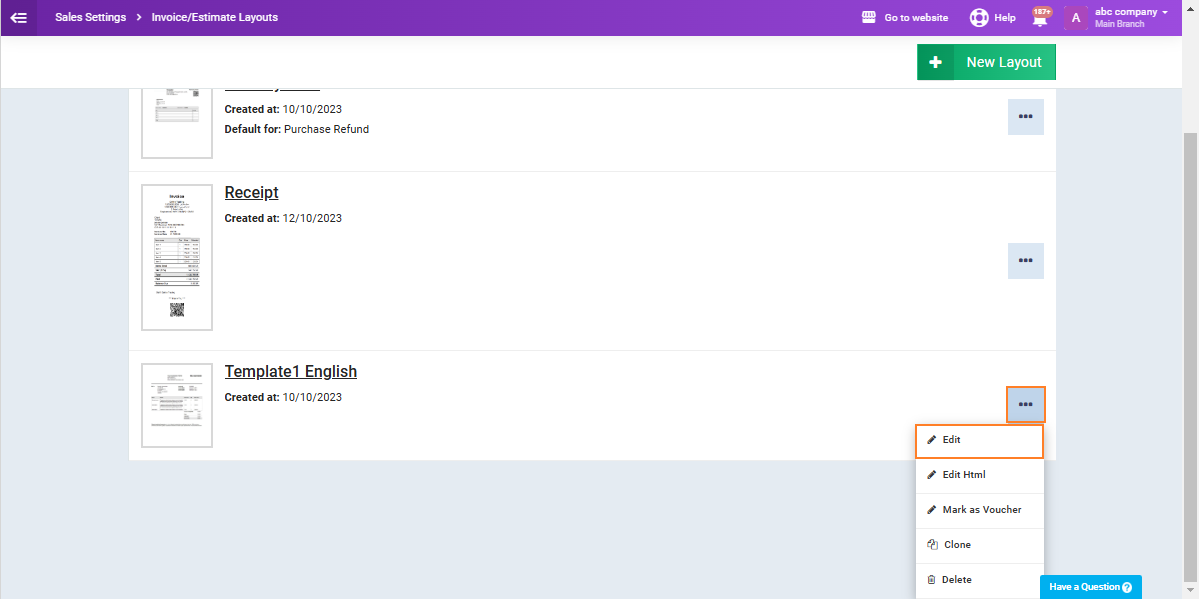Viewport: 1199px width, 599px height.
Task: Select Mark as Voucher option
Action: 979,510
